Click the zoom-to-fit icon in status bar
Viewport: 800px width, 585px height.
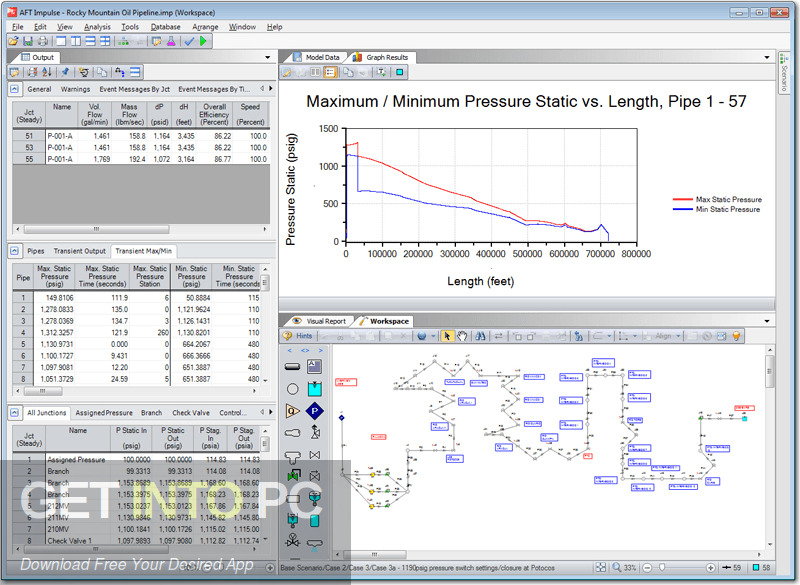click(601, 568)
